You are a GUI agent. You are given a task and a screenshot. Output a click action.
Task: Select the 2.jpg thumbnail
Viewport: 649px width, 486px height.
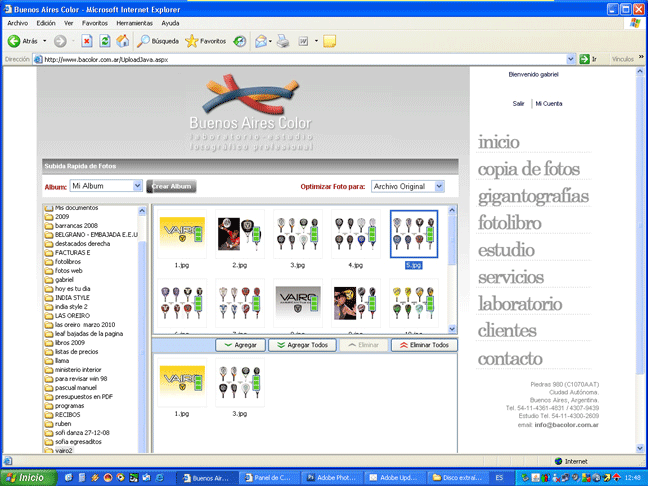240,234
